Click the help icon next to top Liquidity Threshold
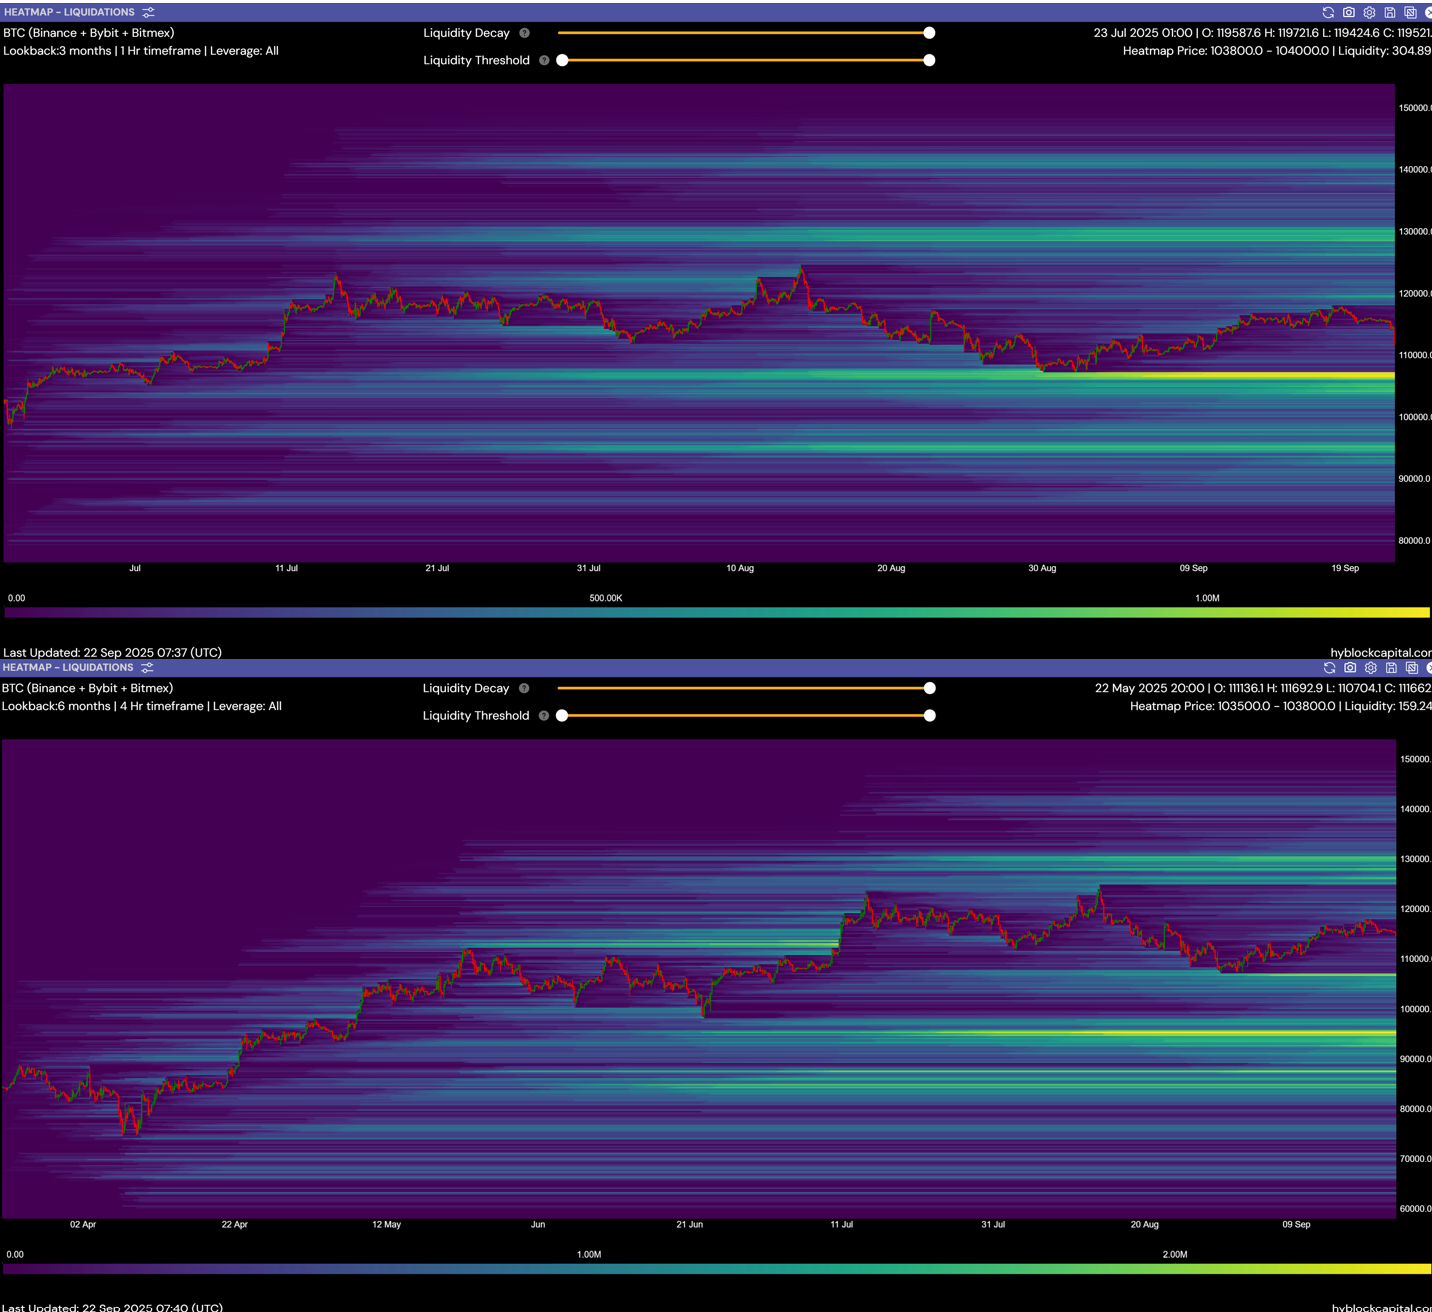Image resolution: width=1432 pixels, height=1312 pixels. [x=544, y=60]
